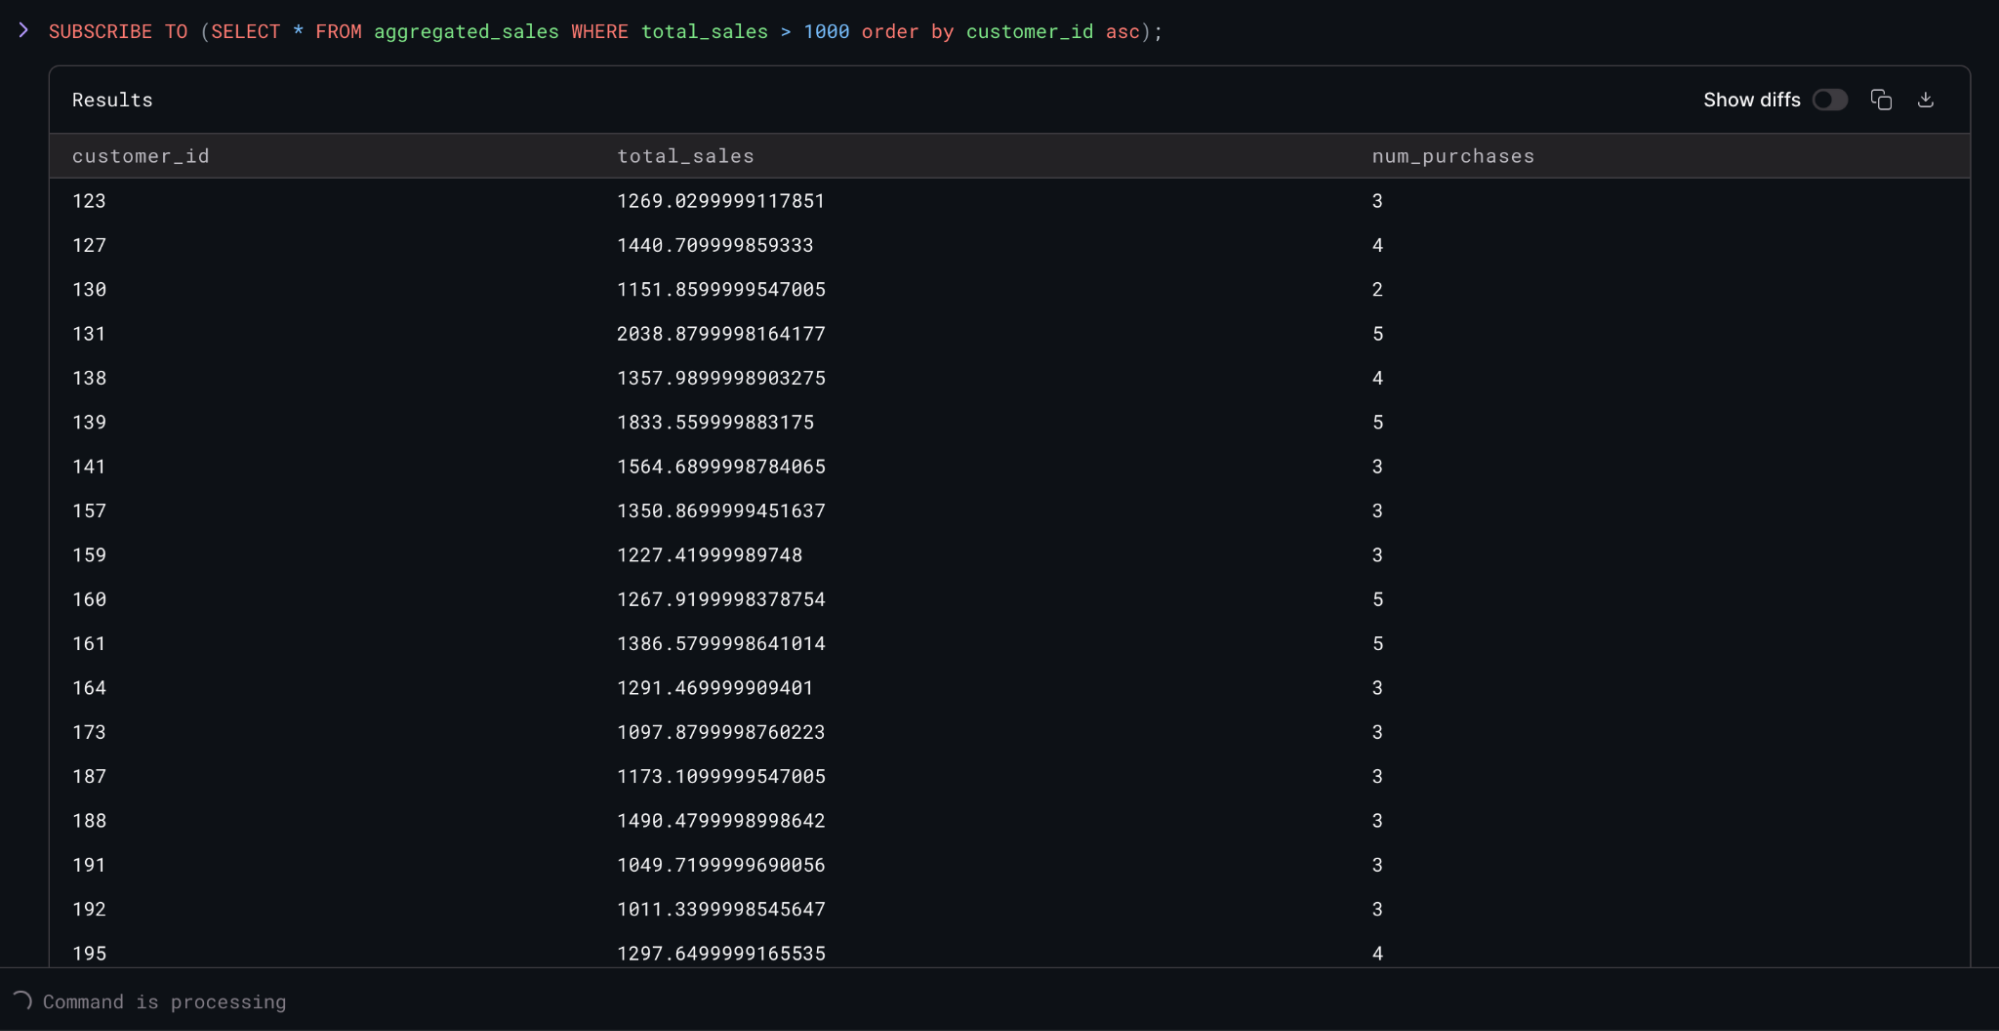Select customer ID 164 cell
1999x1031 pixels.
click(89, 688)
